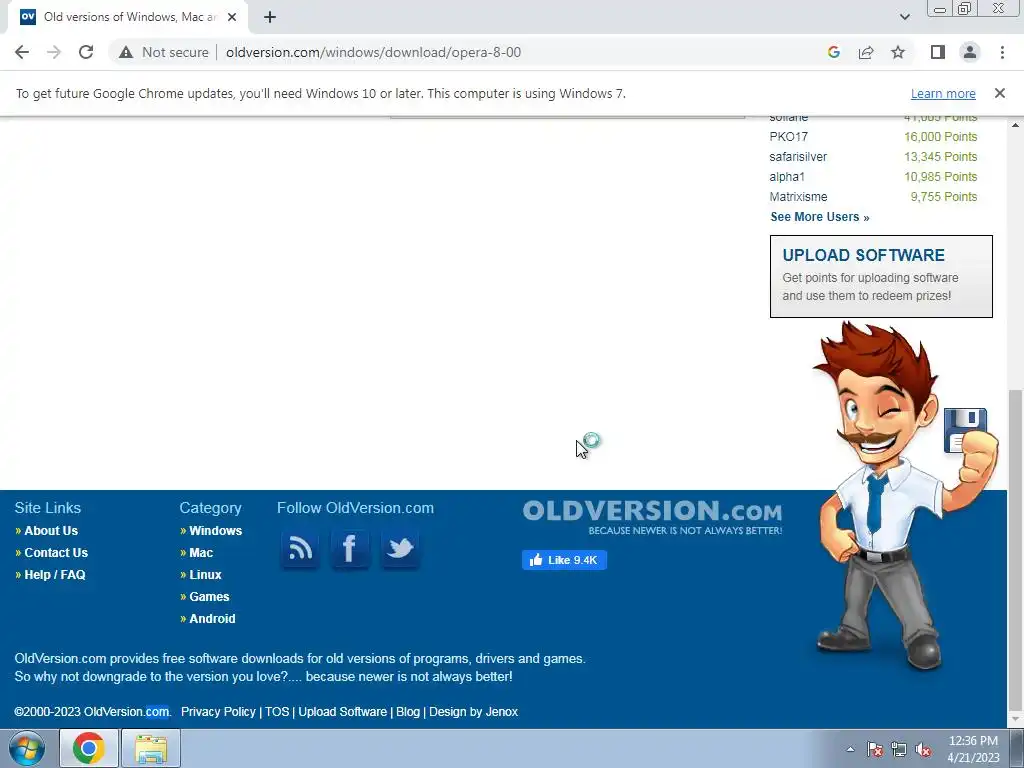Viewport: 1024px width, 768px height.
Task: Open the Help / FAQ link
Action: [55, 575]
